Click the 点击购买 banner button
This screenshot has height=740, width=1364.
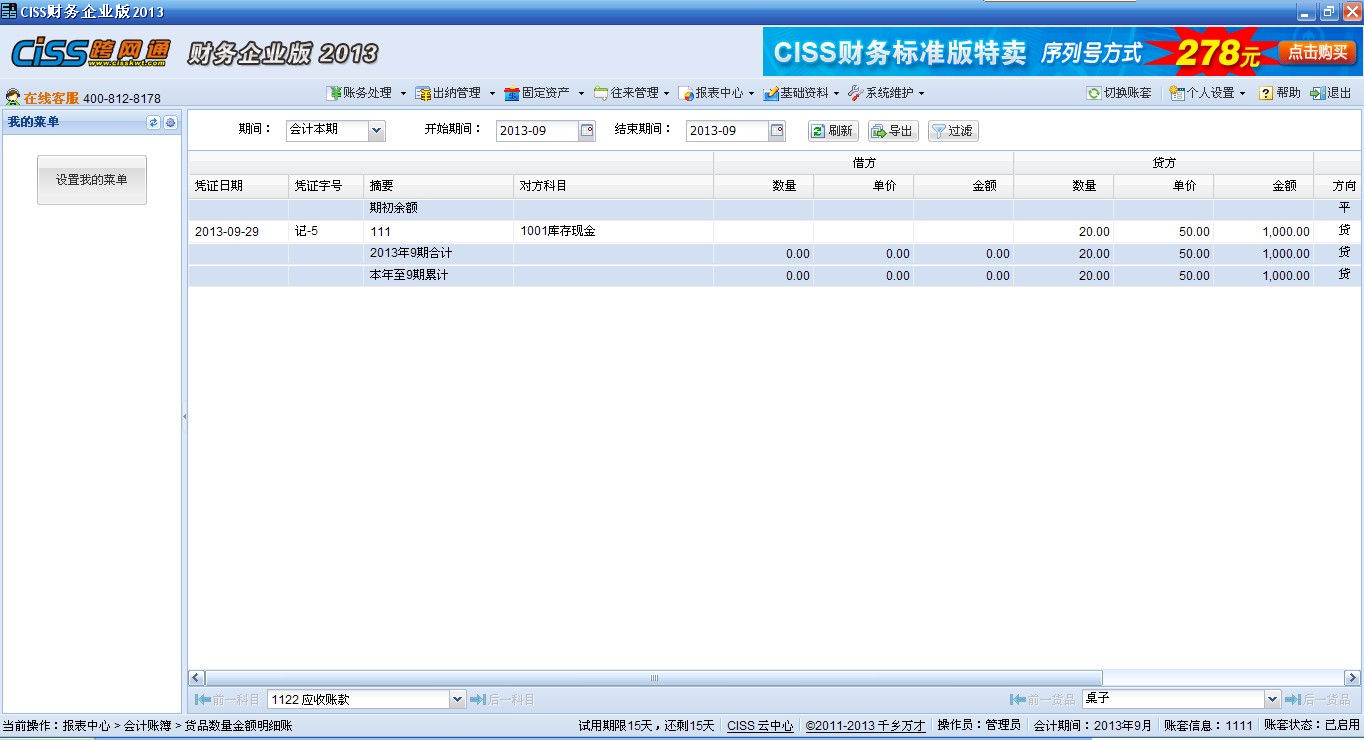point(1316,52)
